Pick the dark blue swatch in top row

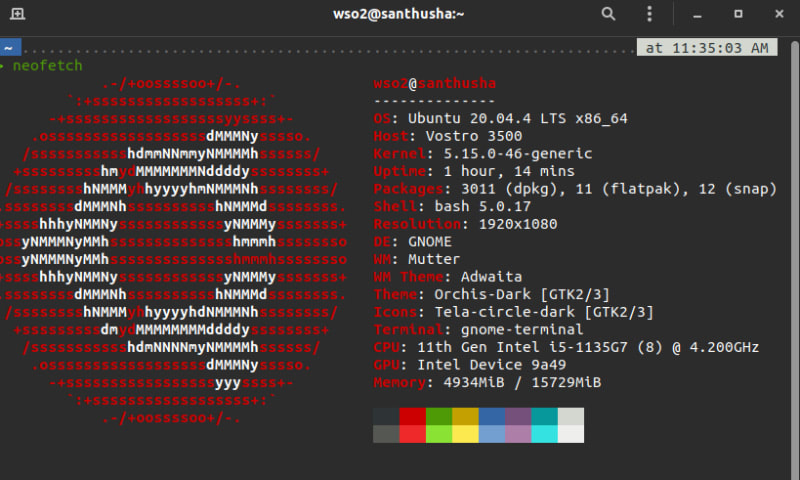pyautogui.click(x=492, y=416)
